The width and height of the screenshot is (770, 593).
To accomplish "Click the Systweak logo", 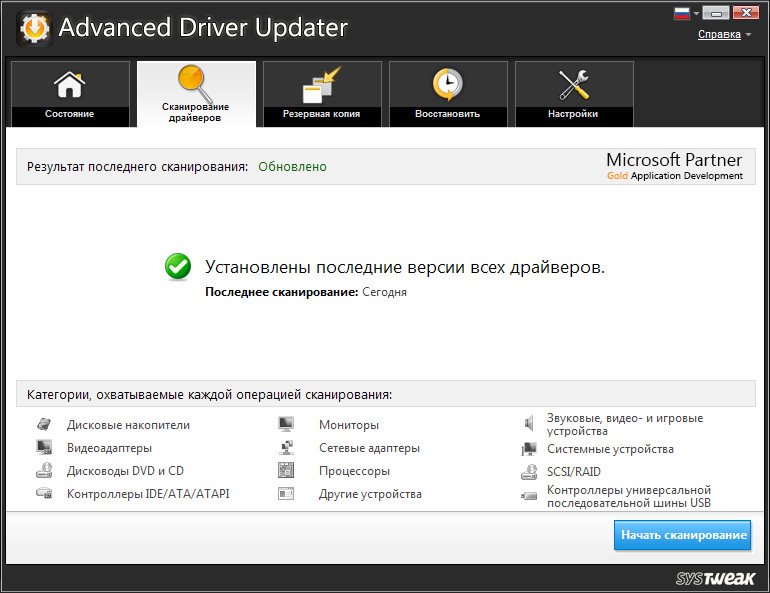I will point(715,578).
